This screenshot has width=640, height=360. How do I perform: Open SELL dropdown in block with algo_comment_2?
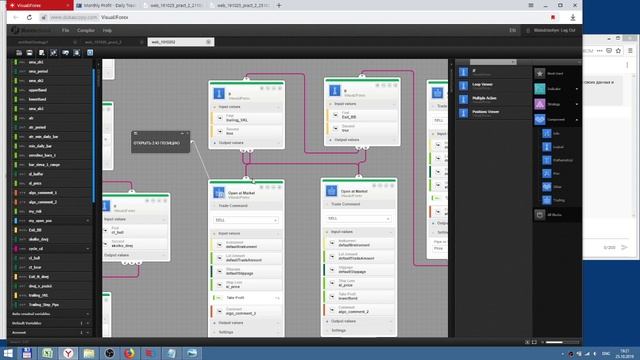click(x=359, y=219)
